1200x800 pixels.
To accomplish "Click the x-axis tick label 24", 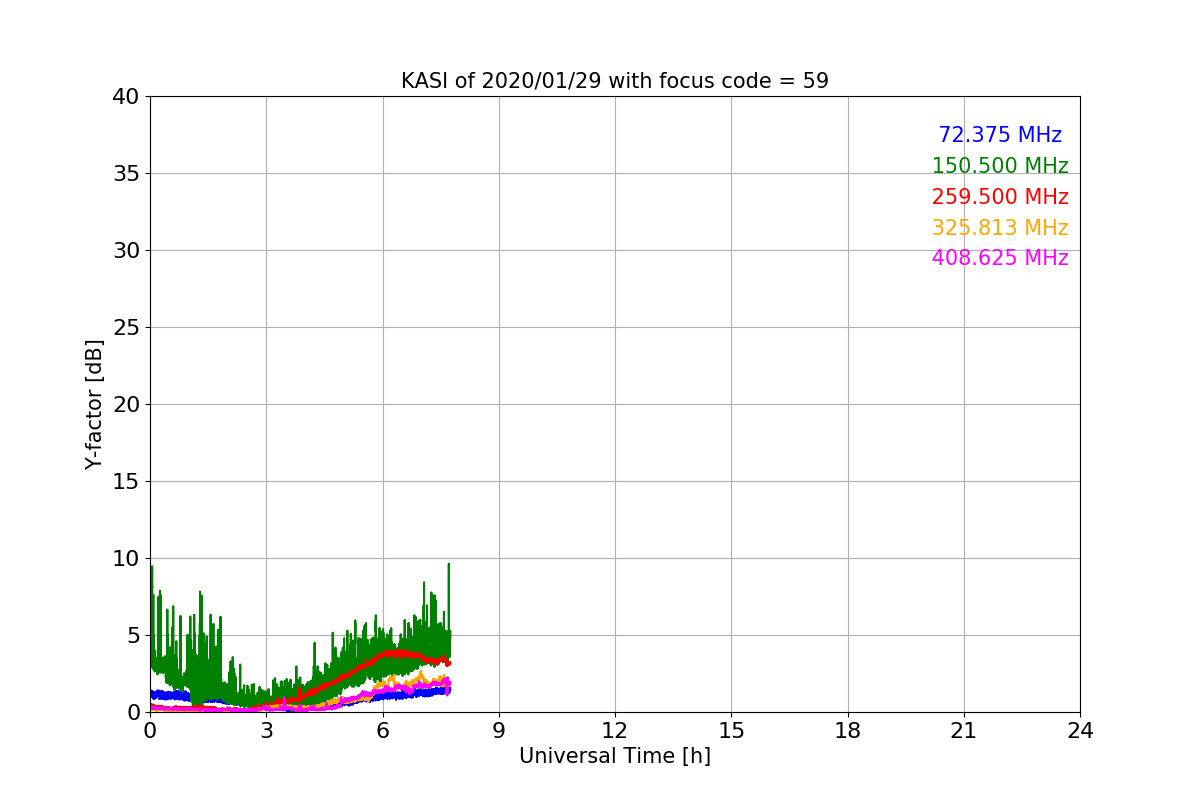I will pos(1080,731).
